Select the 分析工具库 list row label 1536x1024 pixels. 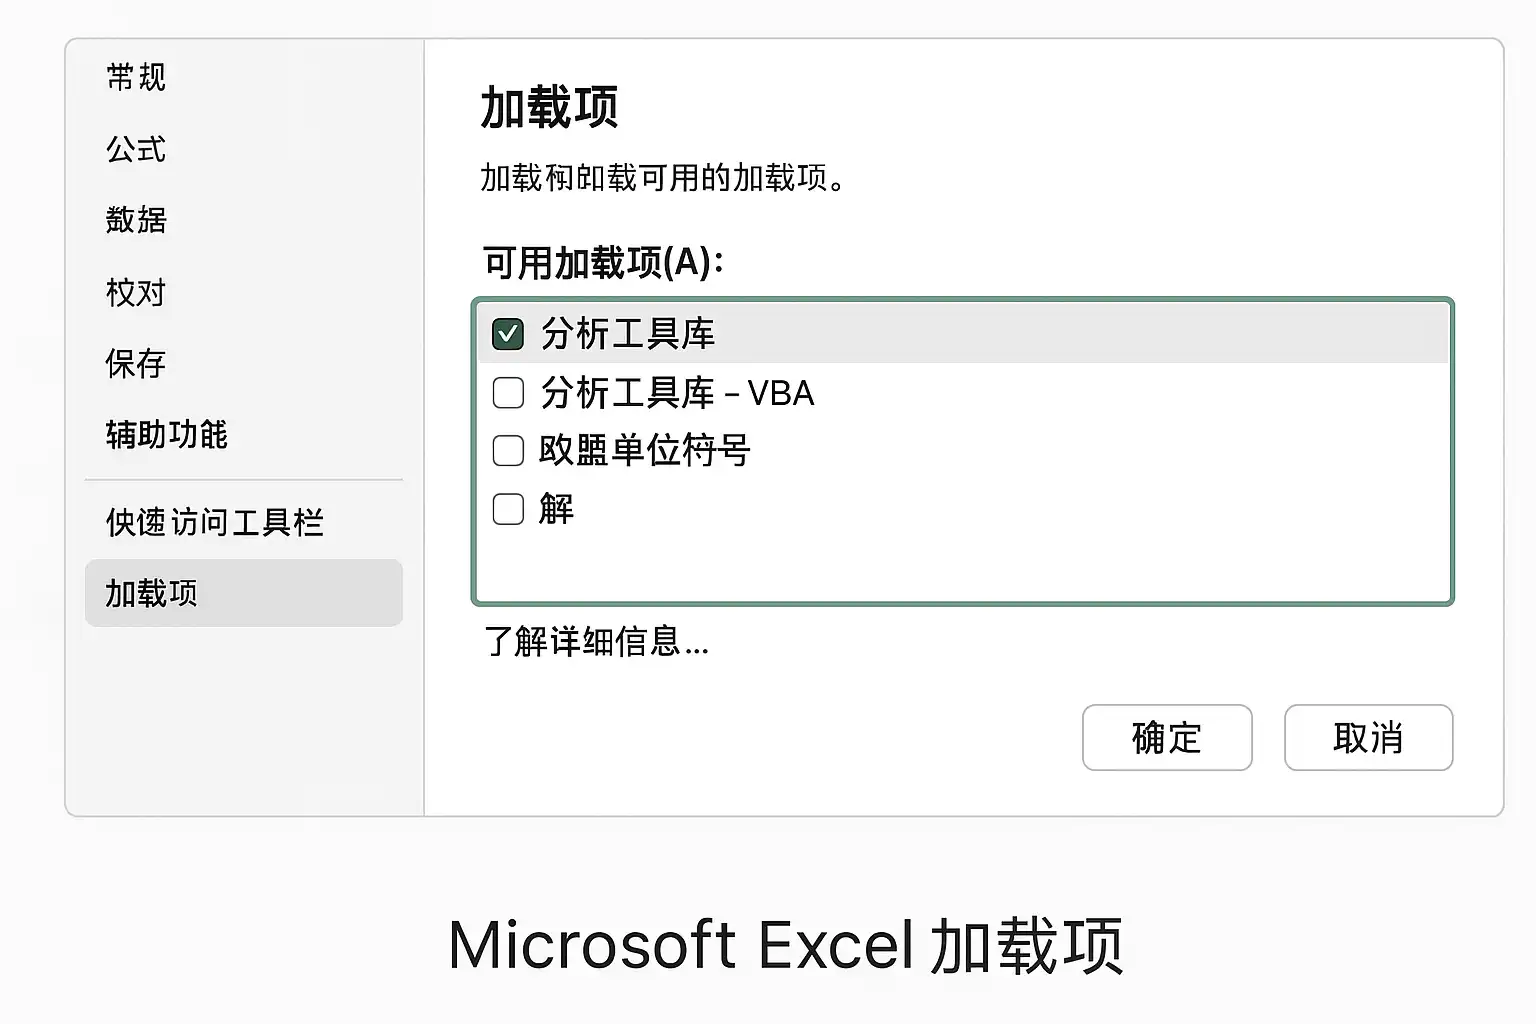(x=628, y=334)
